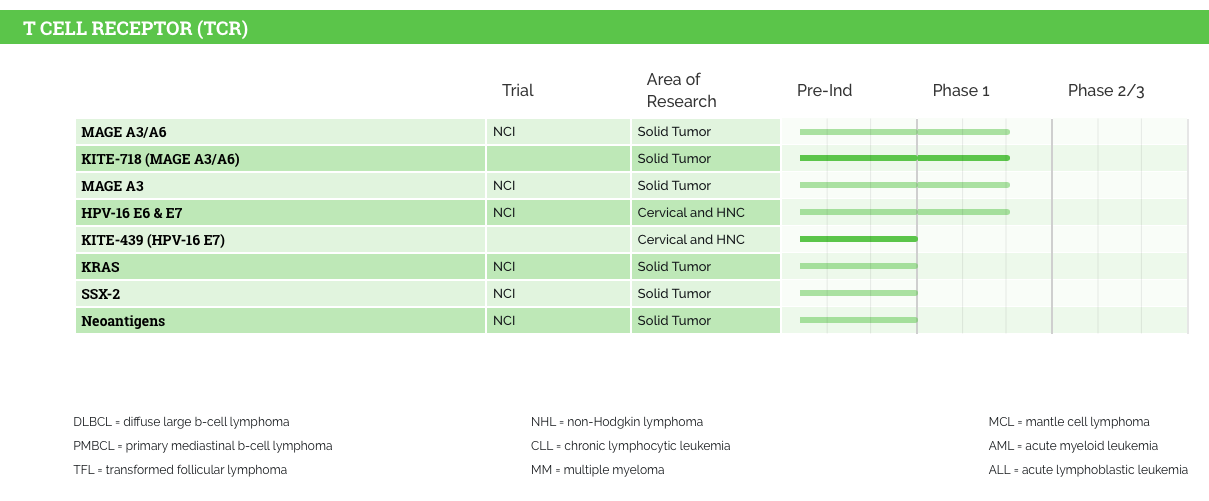1209x501 pixels.
Task: Select the HPV-16 E6 & E7 row name
Action: point(131,213)
